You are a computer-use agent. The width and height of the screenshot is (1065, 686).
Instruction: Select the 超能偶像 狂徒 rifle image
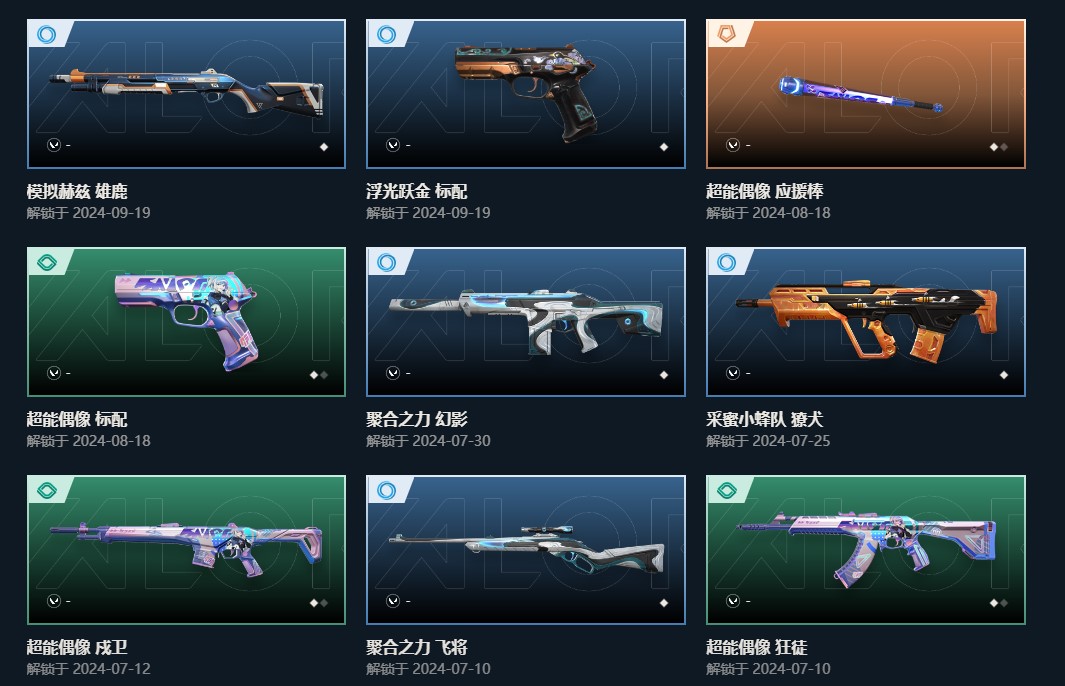coord(867,549)
